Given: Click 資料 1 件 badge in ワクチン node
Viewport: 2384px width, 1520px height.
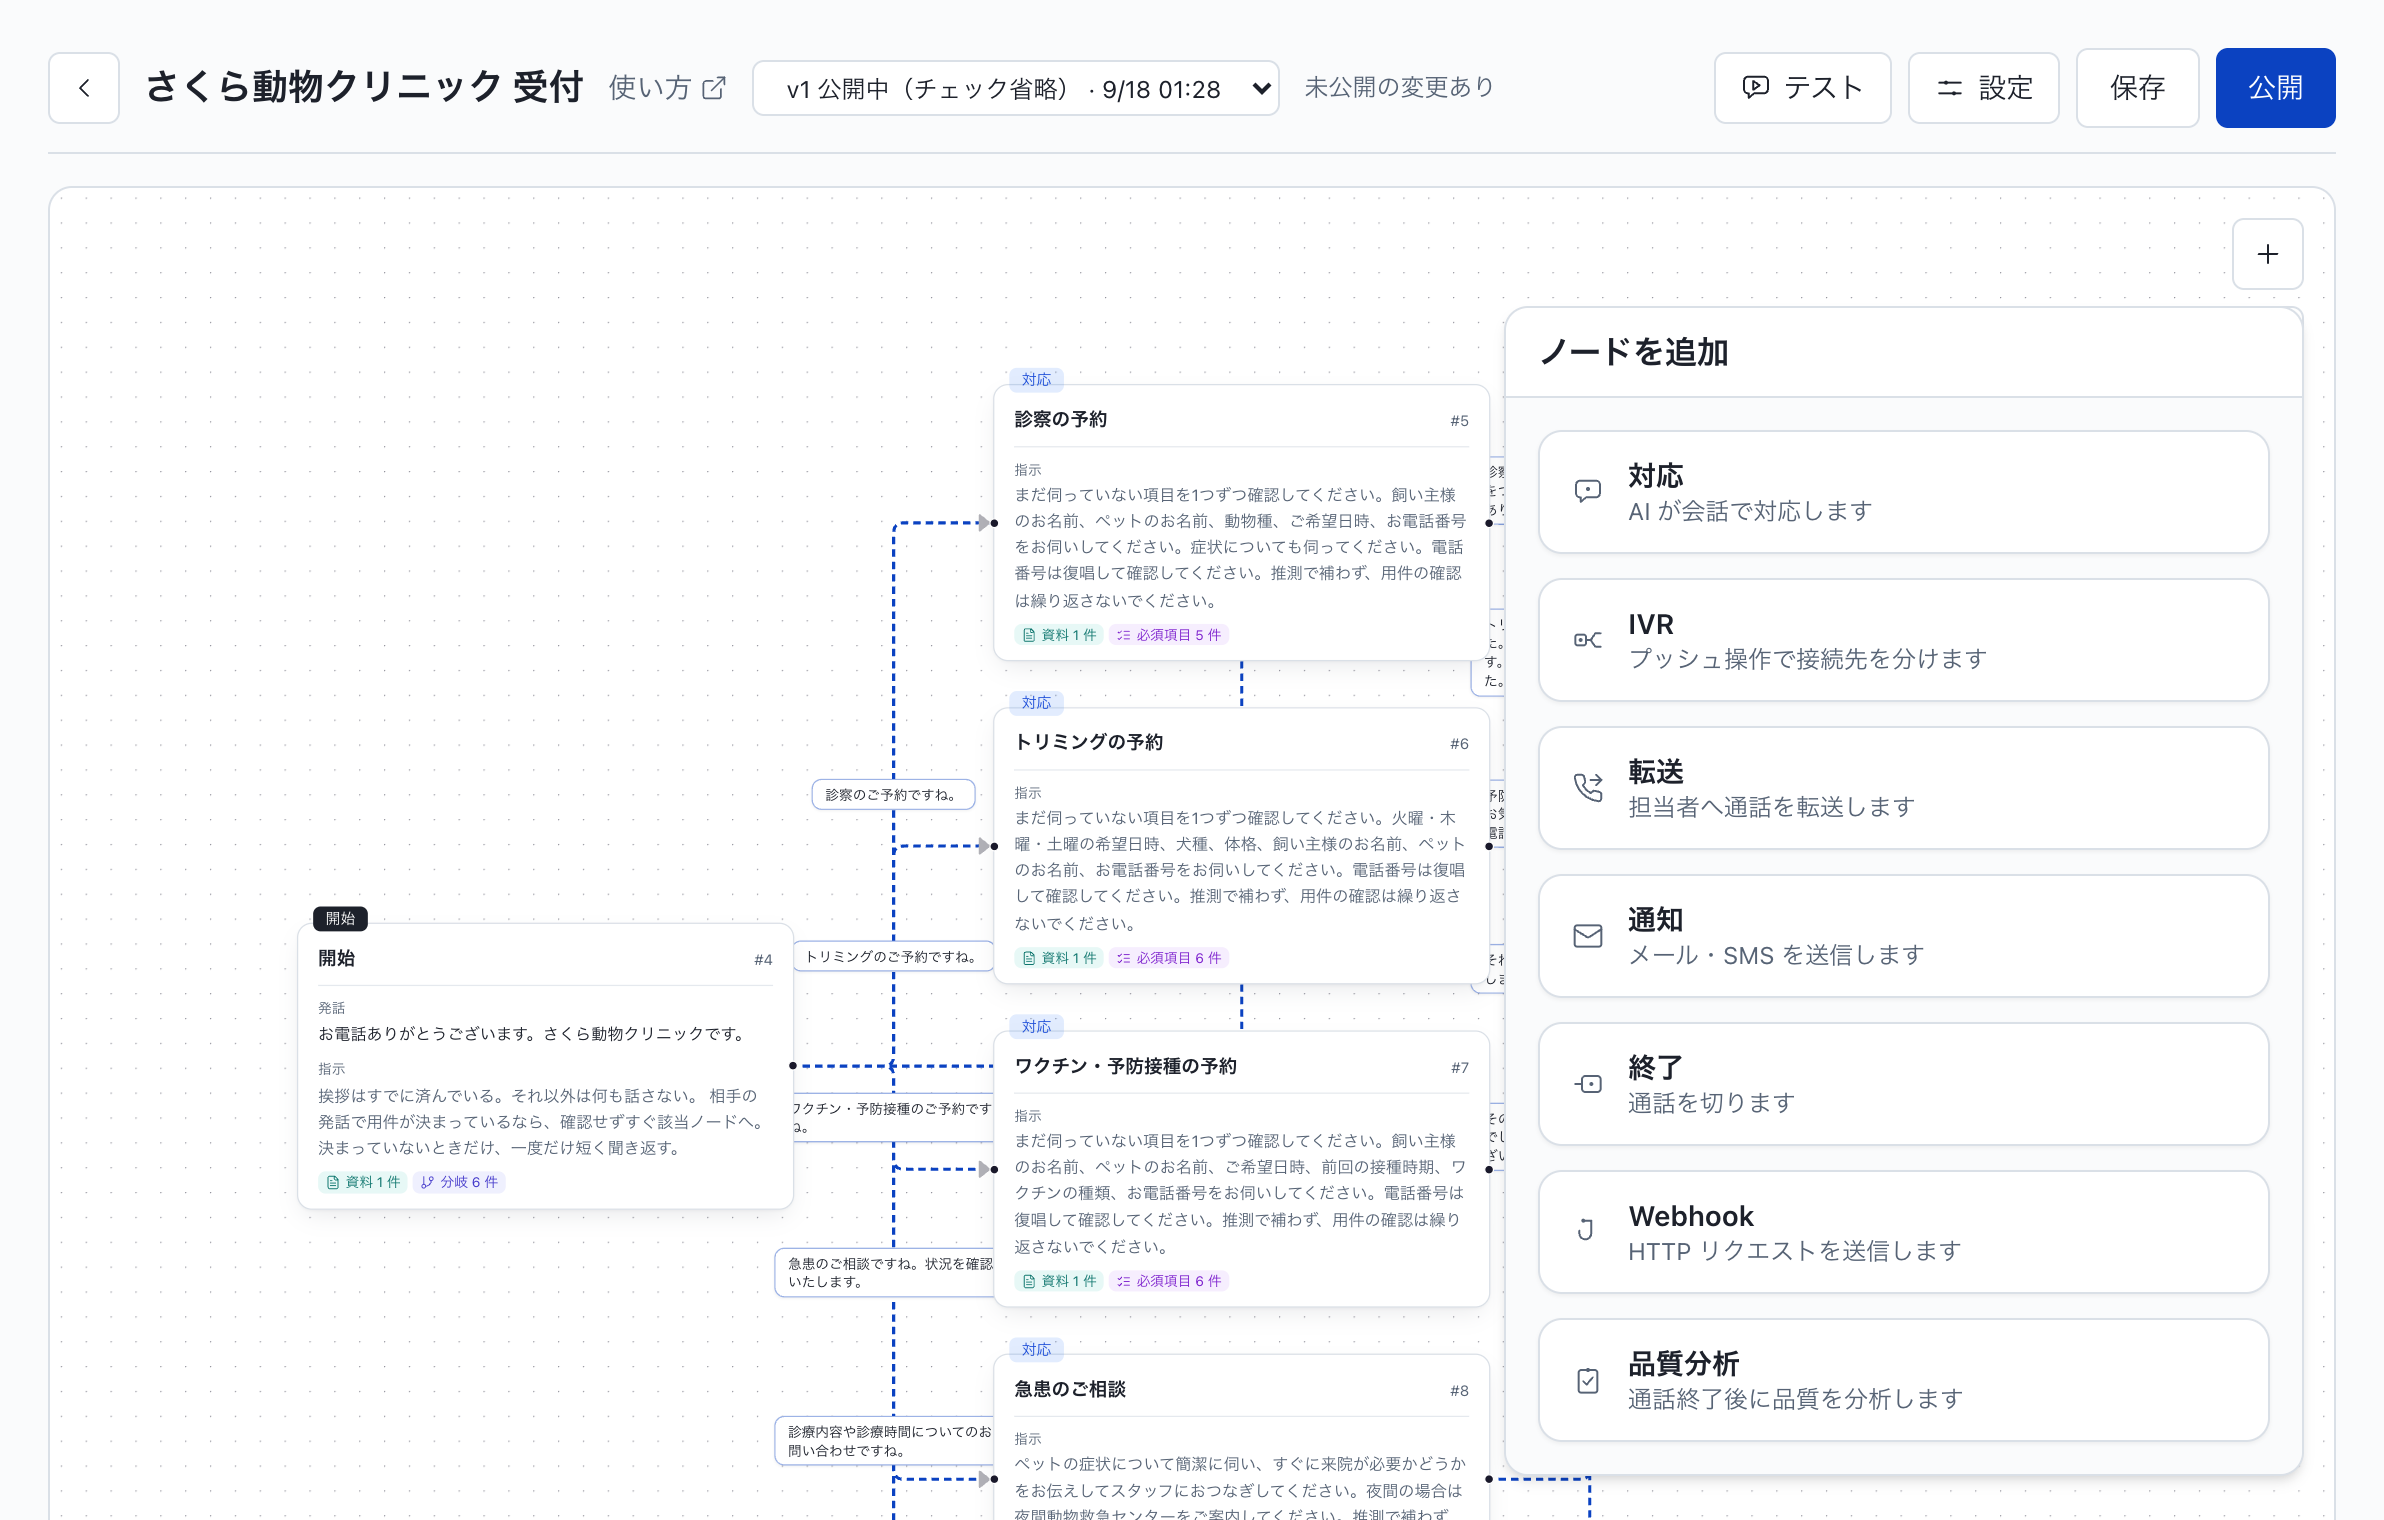Looking at the screenshot, I should (x=1058, y=1281).
